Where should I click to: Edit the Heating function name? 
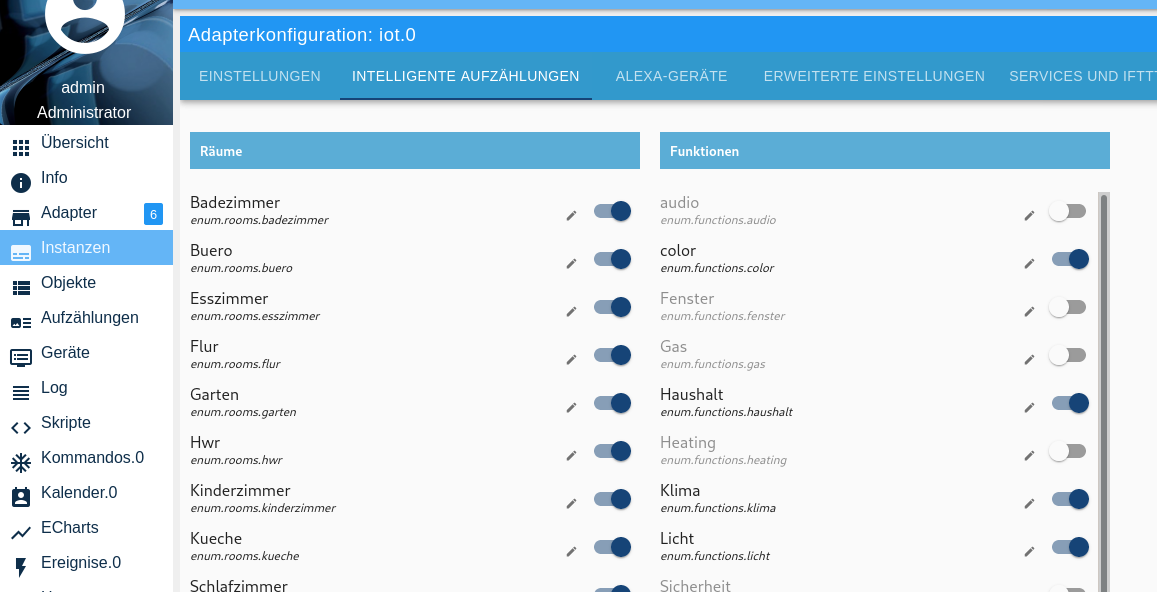click(x=1029, y=455)
